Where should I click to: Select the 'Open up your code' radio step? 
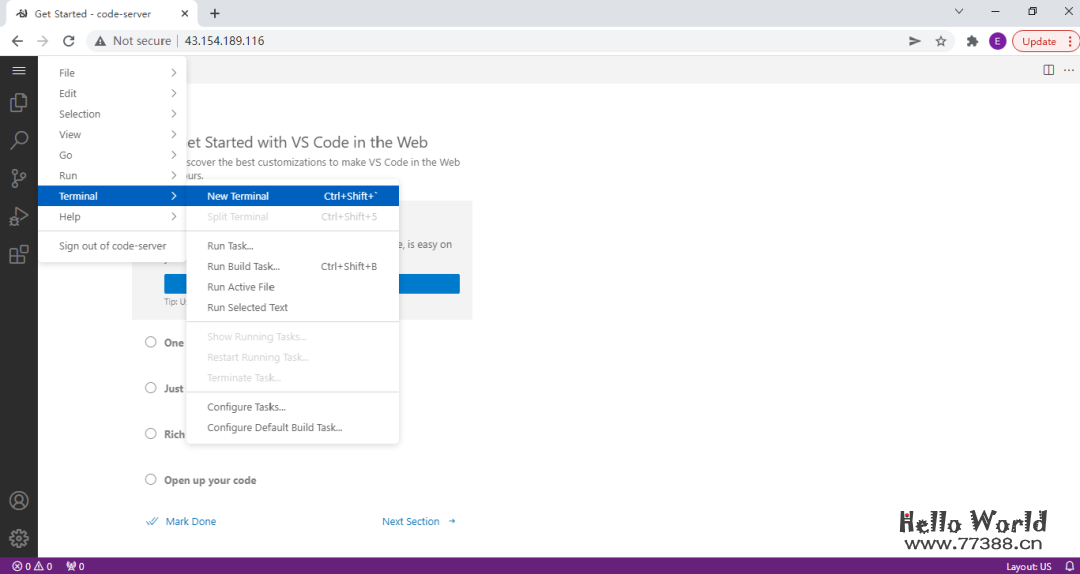pyautogui.click(x=151, y=480)
